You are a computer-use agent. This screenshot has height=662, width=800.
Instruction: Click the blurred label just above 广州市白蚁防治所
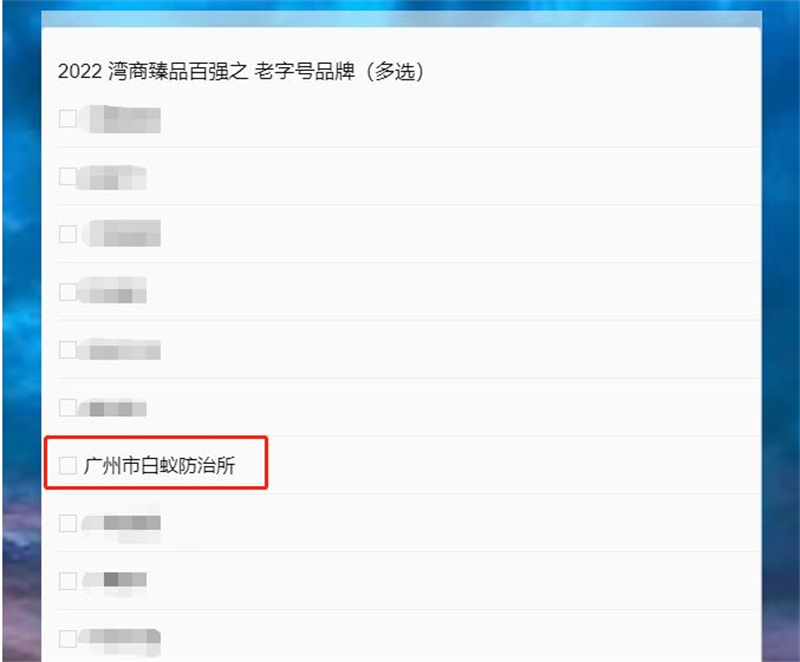[x=113, y=408]
